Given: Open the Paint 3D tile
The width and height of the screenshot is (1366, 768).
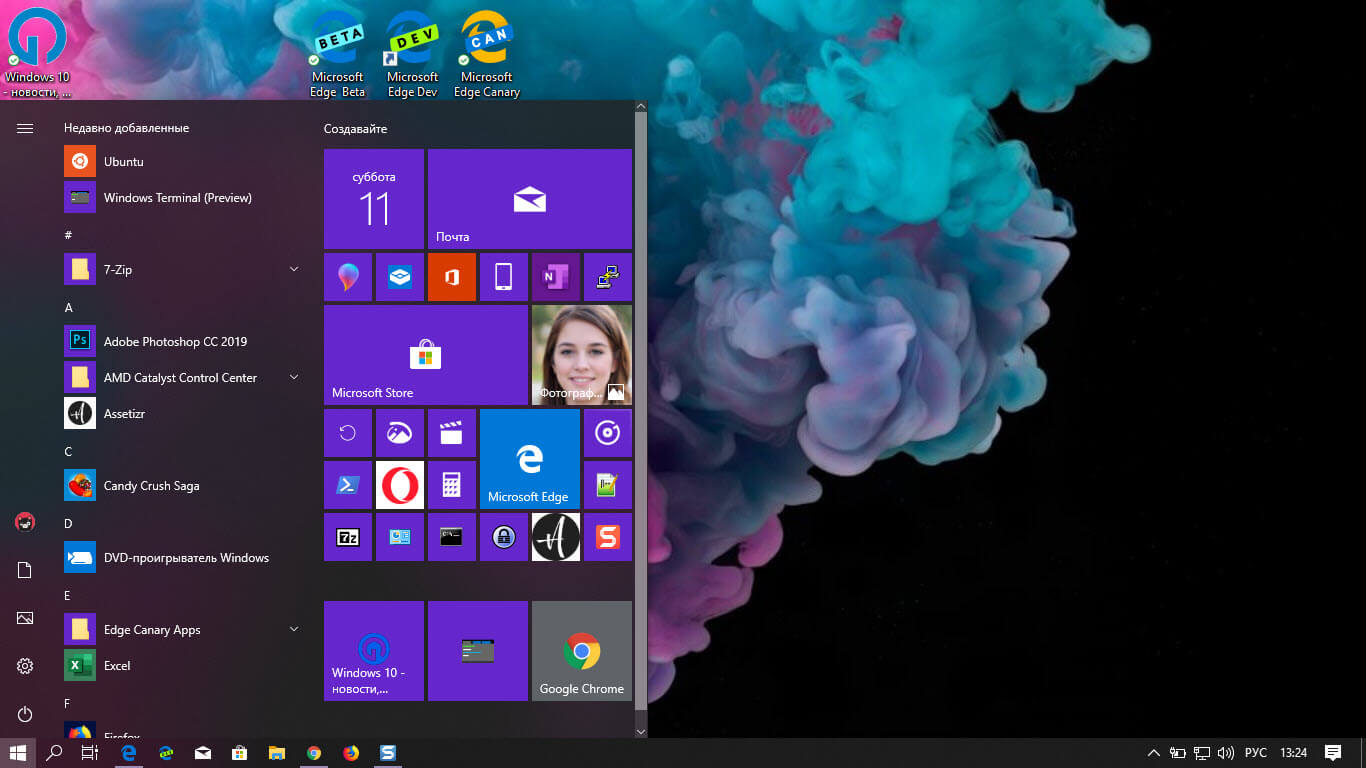Looking at the screenshot, I should click(x=348, y=277).
